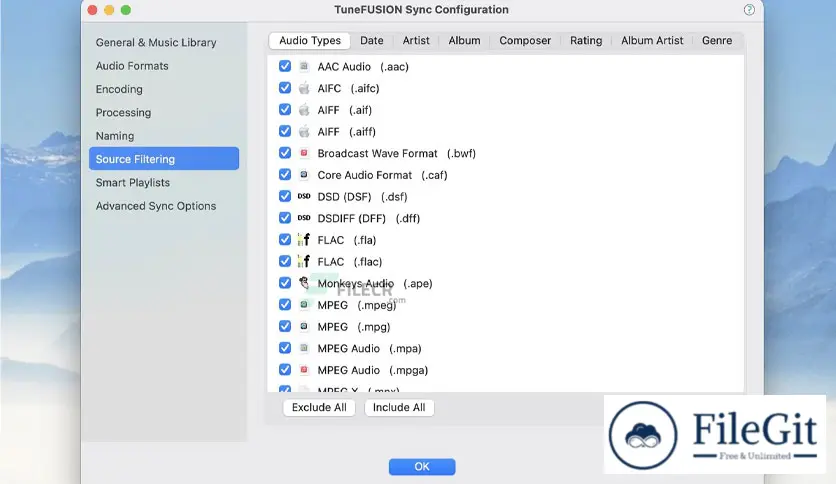Viewport: 836px width, 484px height.
Task: Open the Composer tab
Action: (525, 41)
